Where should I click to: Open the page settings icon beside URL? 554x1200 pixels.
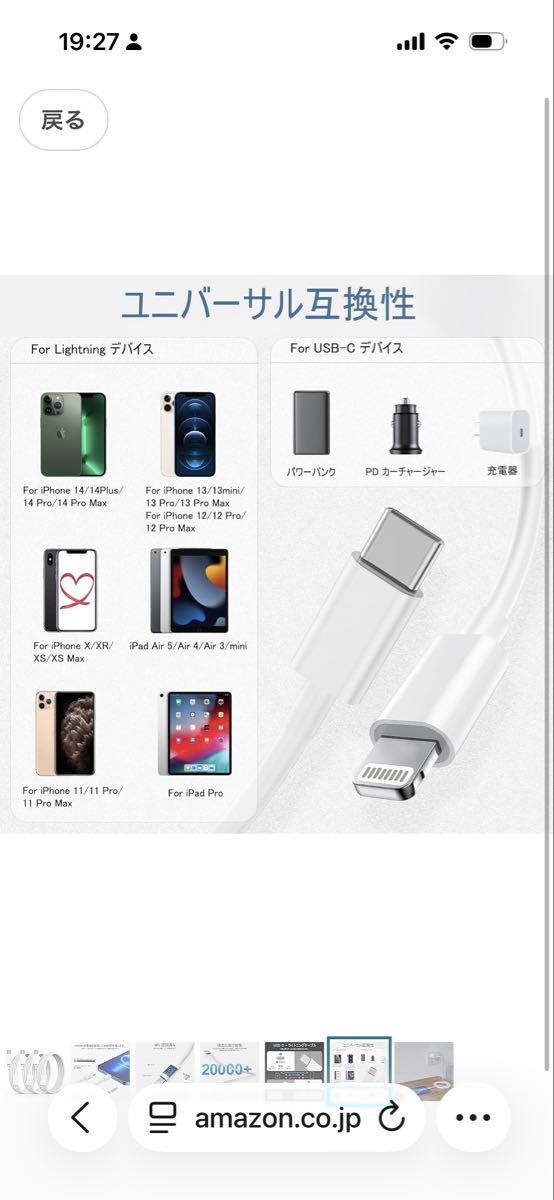pos(163,1118)
